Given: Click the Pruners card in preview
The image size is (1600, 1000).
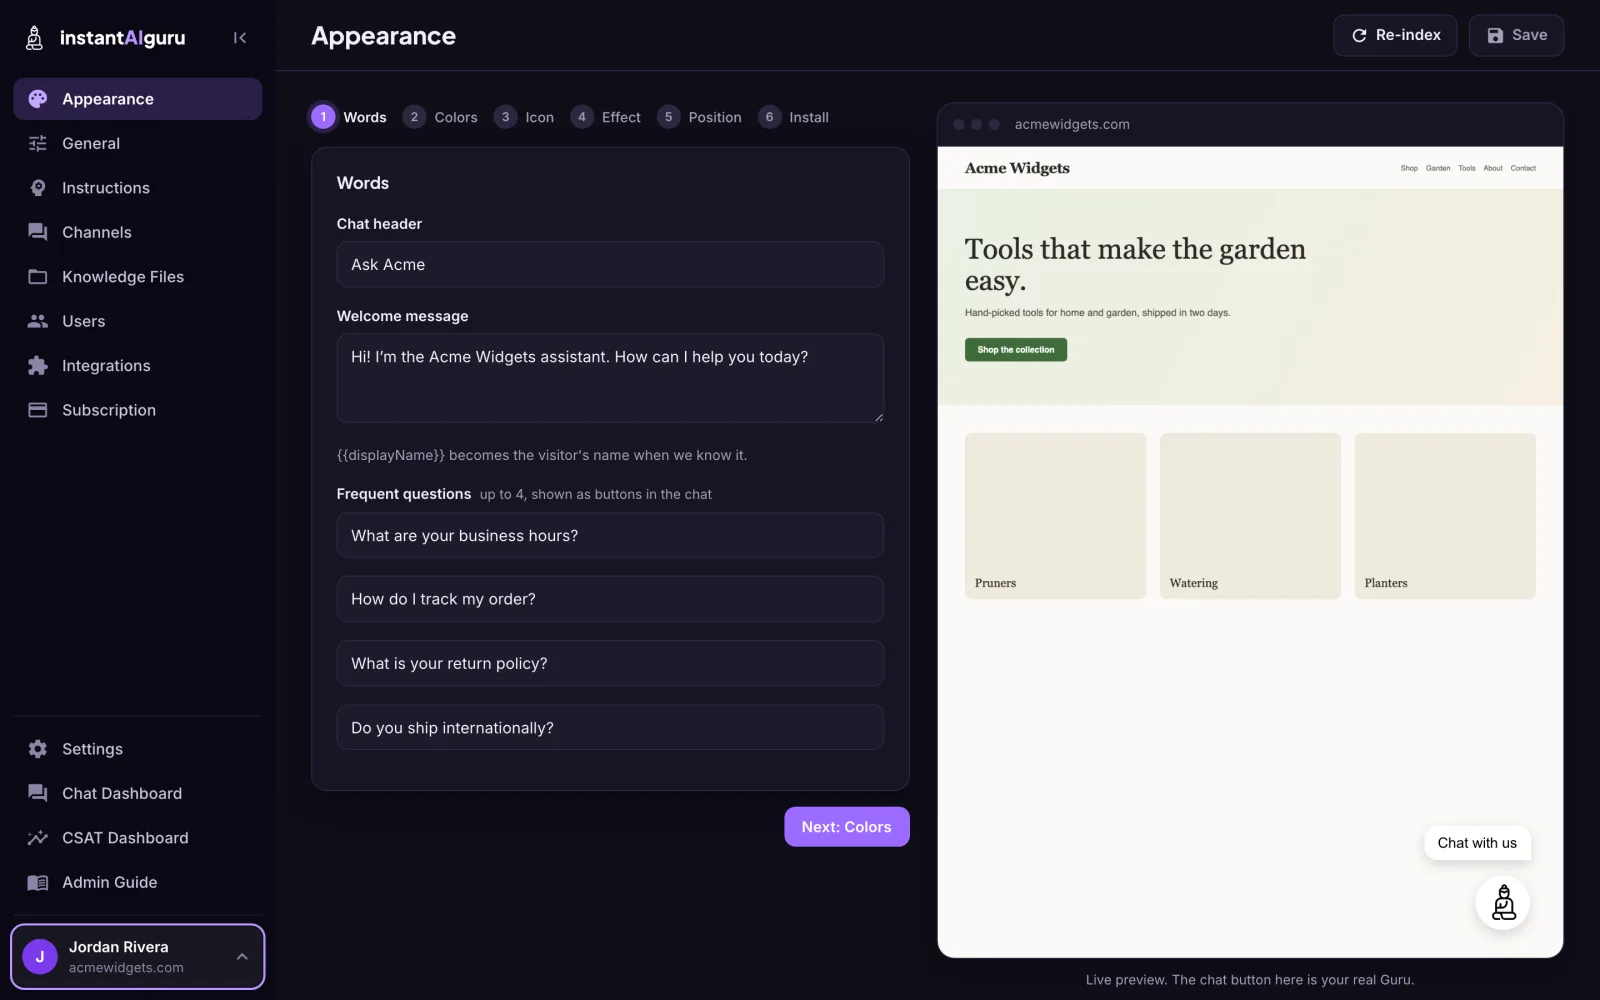Looking at the screenshot, I should pos(1055,516).
